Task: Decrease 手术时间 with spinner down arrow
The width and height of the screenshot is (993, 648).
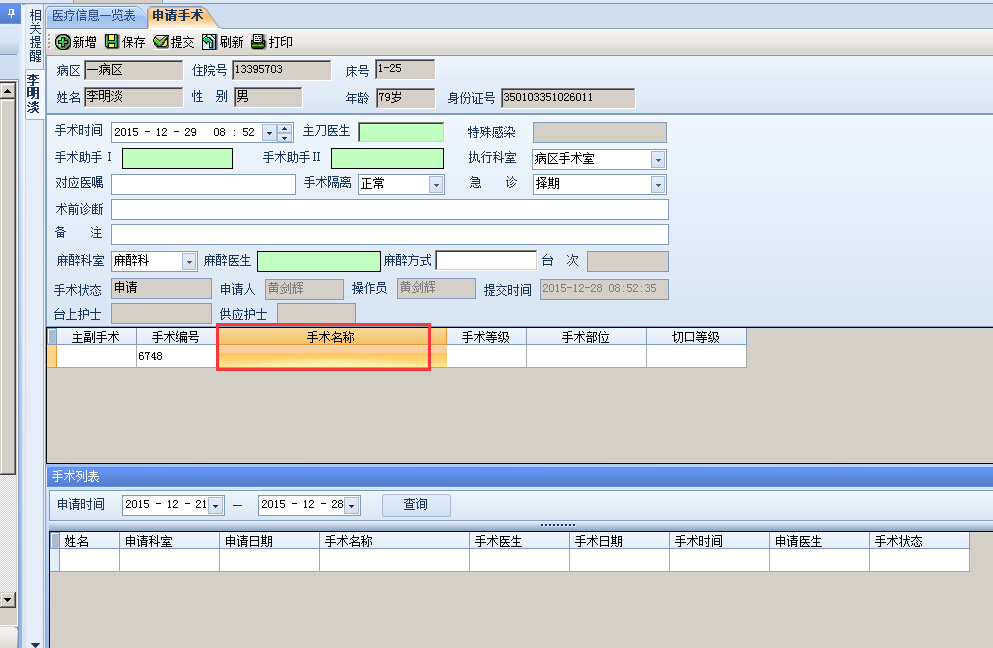Action: (x=284, y=137)
